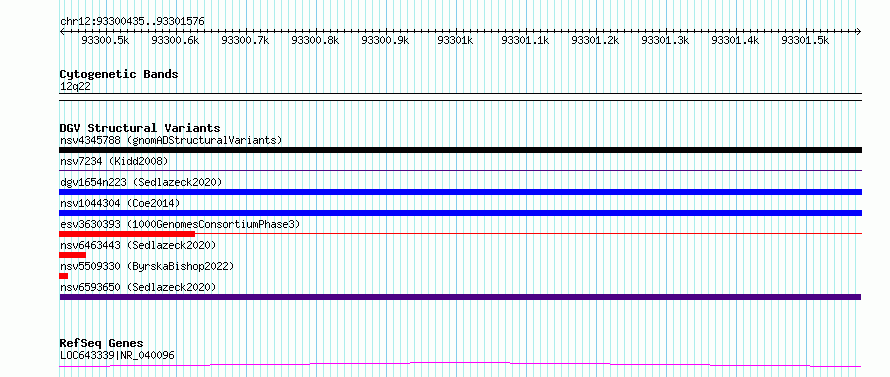Screen dimensions: 890x377
Task: Click the magenta LOC643339 gene line
Action: tap(460, 364)
